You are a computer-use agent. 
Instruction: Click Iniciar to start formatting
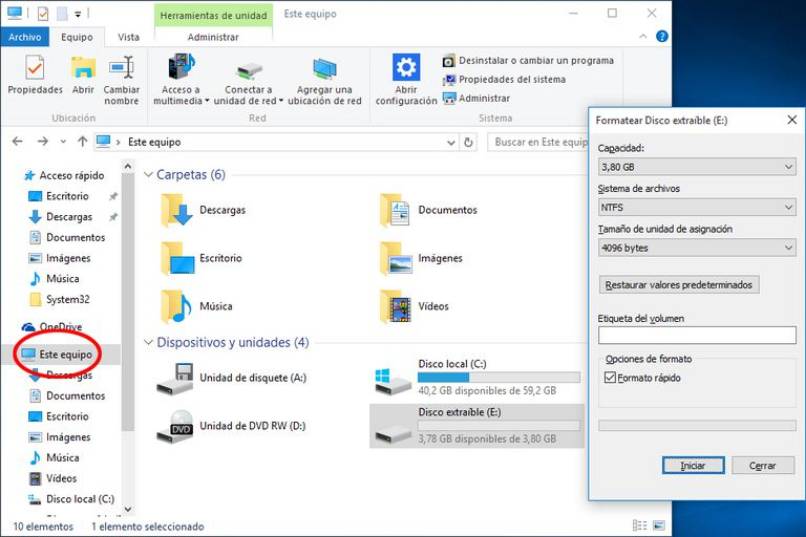[693, 466]
